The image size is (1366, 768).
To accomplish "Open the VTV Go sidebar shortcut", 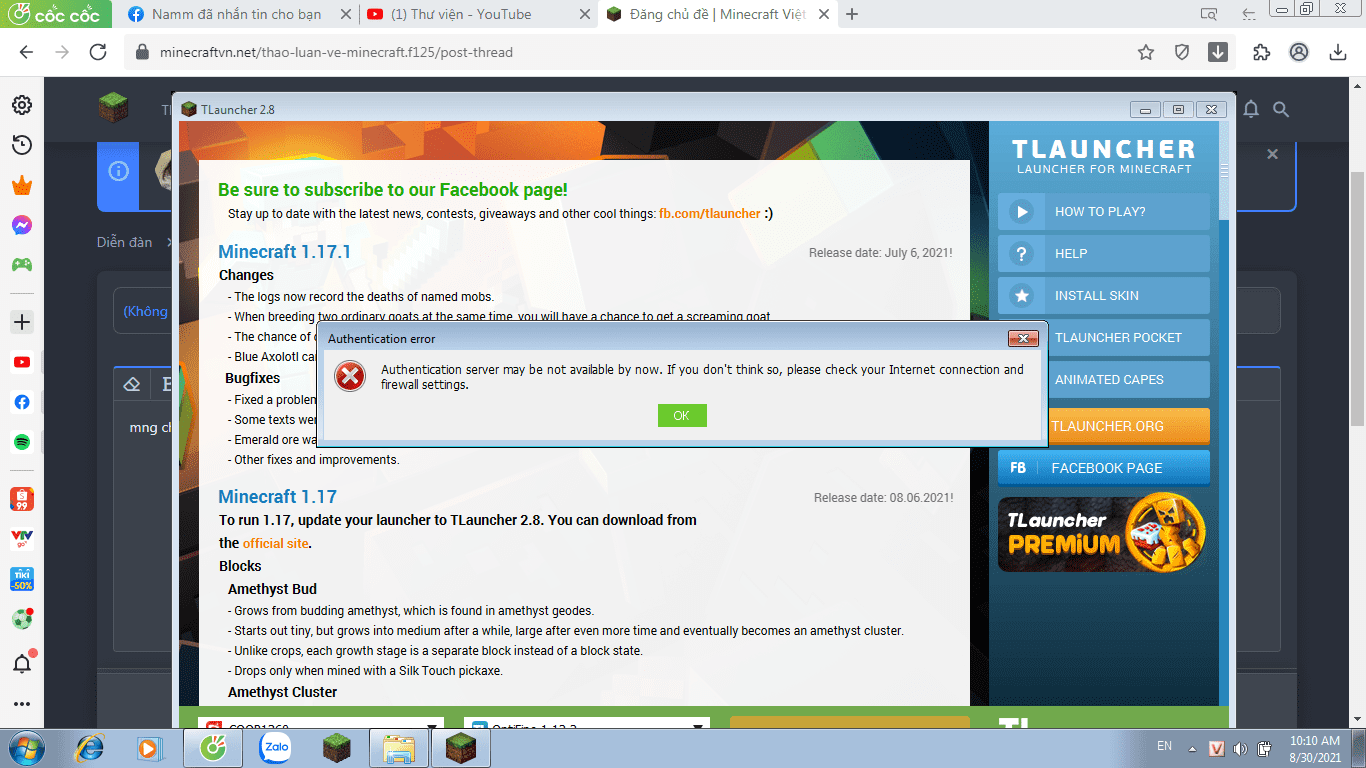I will click(x=21, y=538).
